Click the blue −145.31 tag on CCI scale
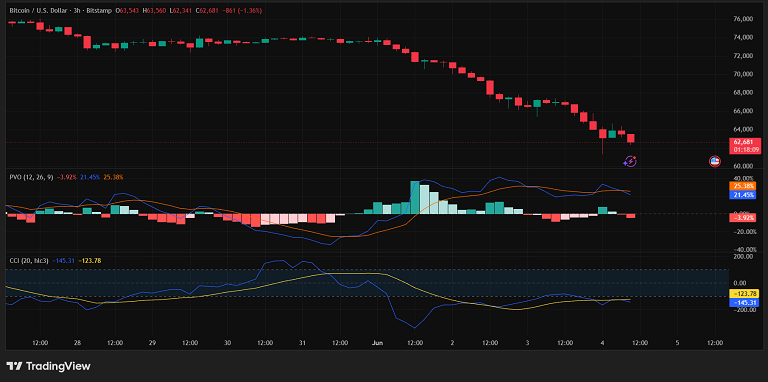The width and height of the screenshot is (768, 382). 745,303
